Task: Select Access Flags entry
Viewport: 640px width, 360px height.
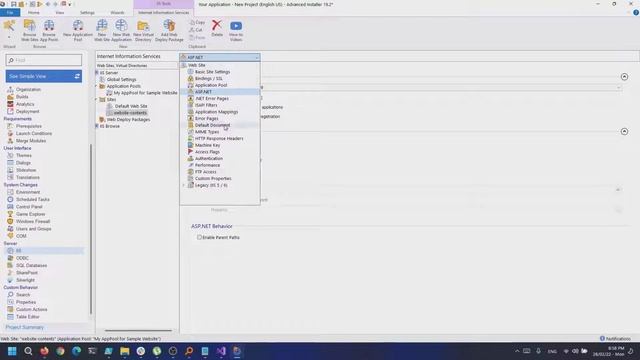Action: [x=207, y=152]
